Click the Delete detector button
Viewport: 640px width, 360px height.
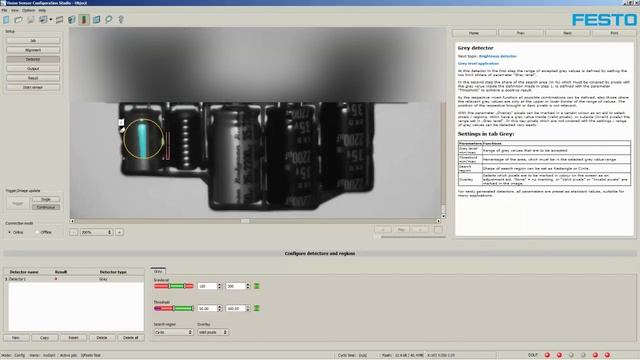coord(102,338)
